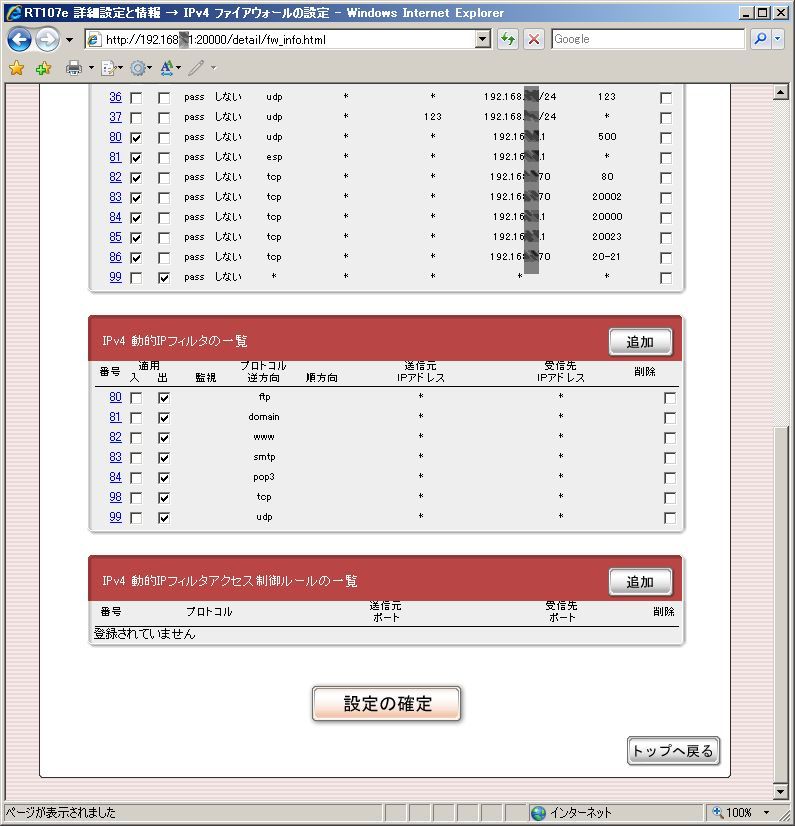Open the text size dropdown arrow
The height and width of the screenshot is (826, 795).
click(179, 68)
